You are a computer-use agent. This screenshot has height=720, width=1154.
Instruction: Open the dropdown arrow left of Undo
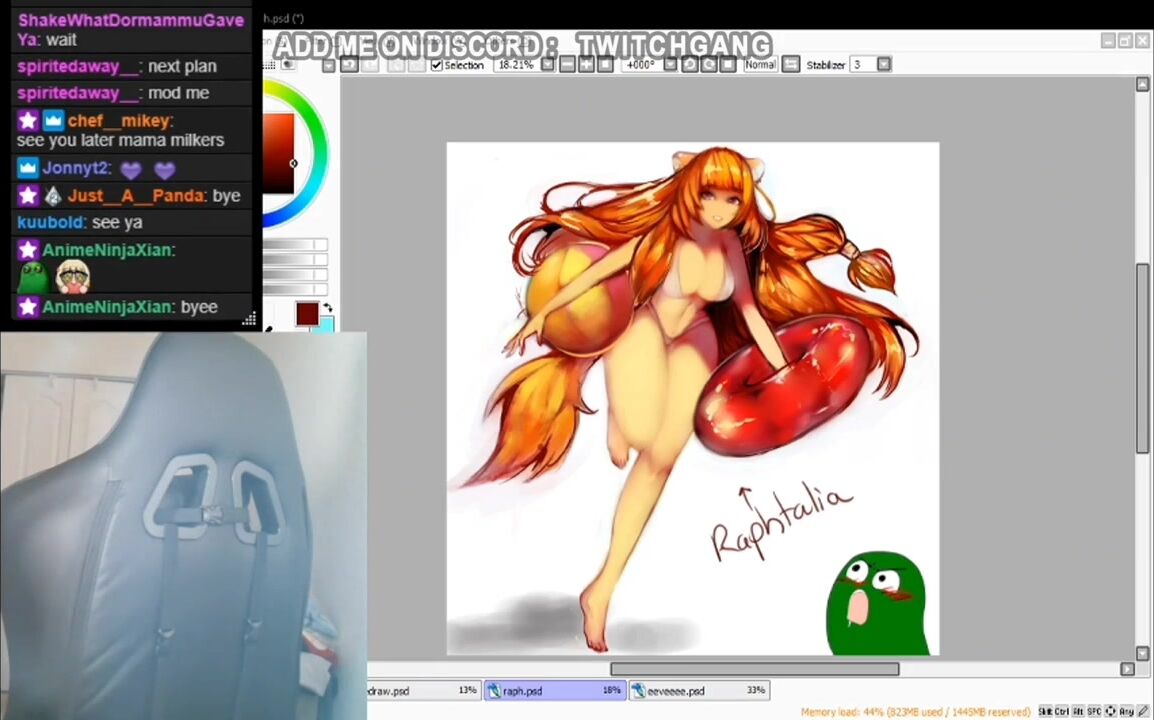tap(329, 66)
